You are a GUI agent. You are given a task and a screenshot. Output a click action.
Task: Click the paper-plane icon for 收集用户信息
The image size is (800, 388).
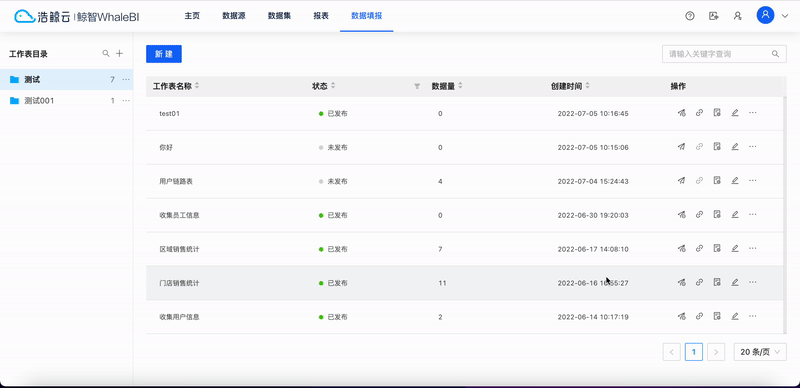681,316
